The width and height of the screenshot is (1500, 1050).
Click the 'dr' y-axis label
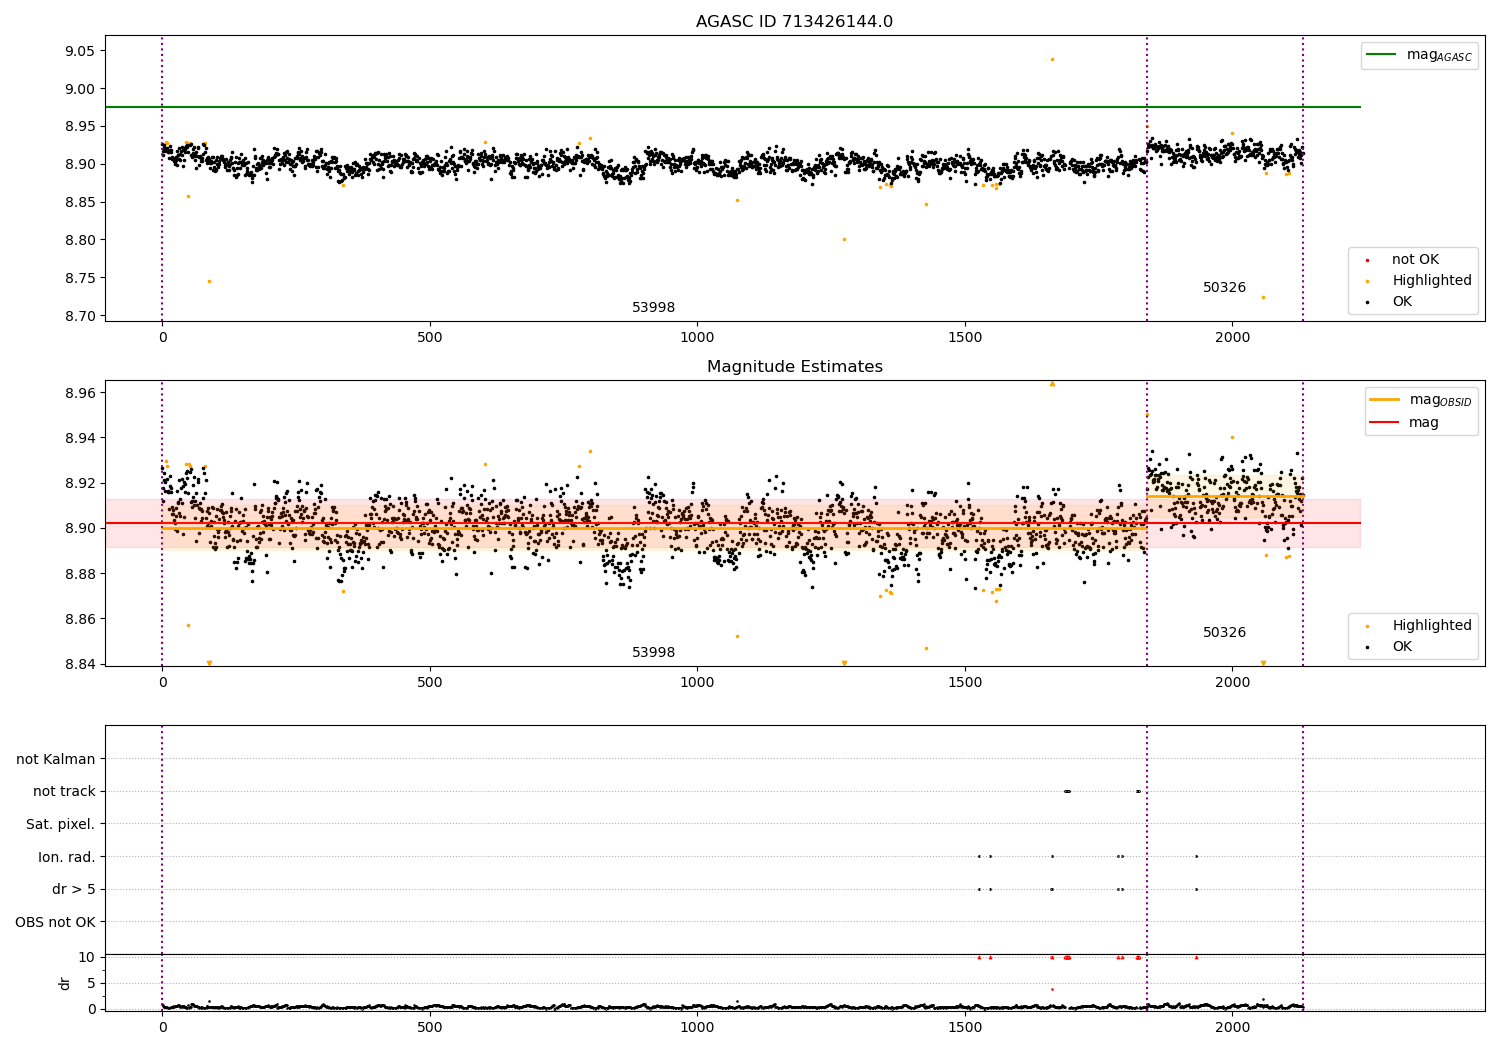pos(65,983)
